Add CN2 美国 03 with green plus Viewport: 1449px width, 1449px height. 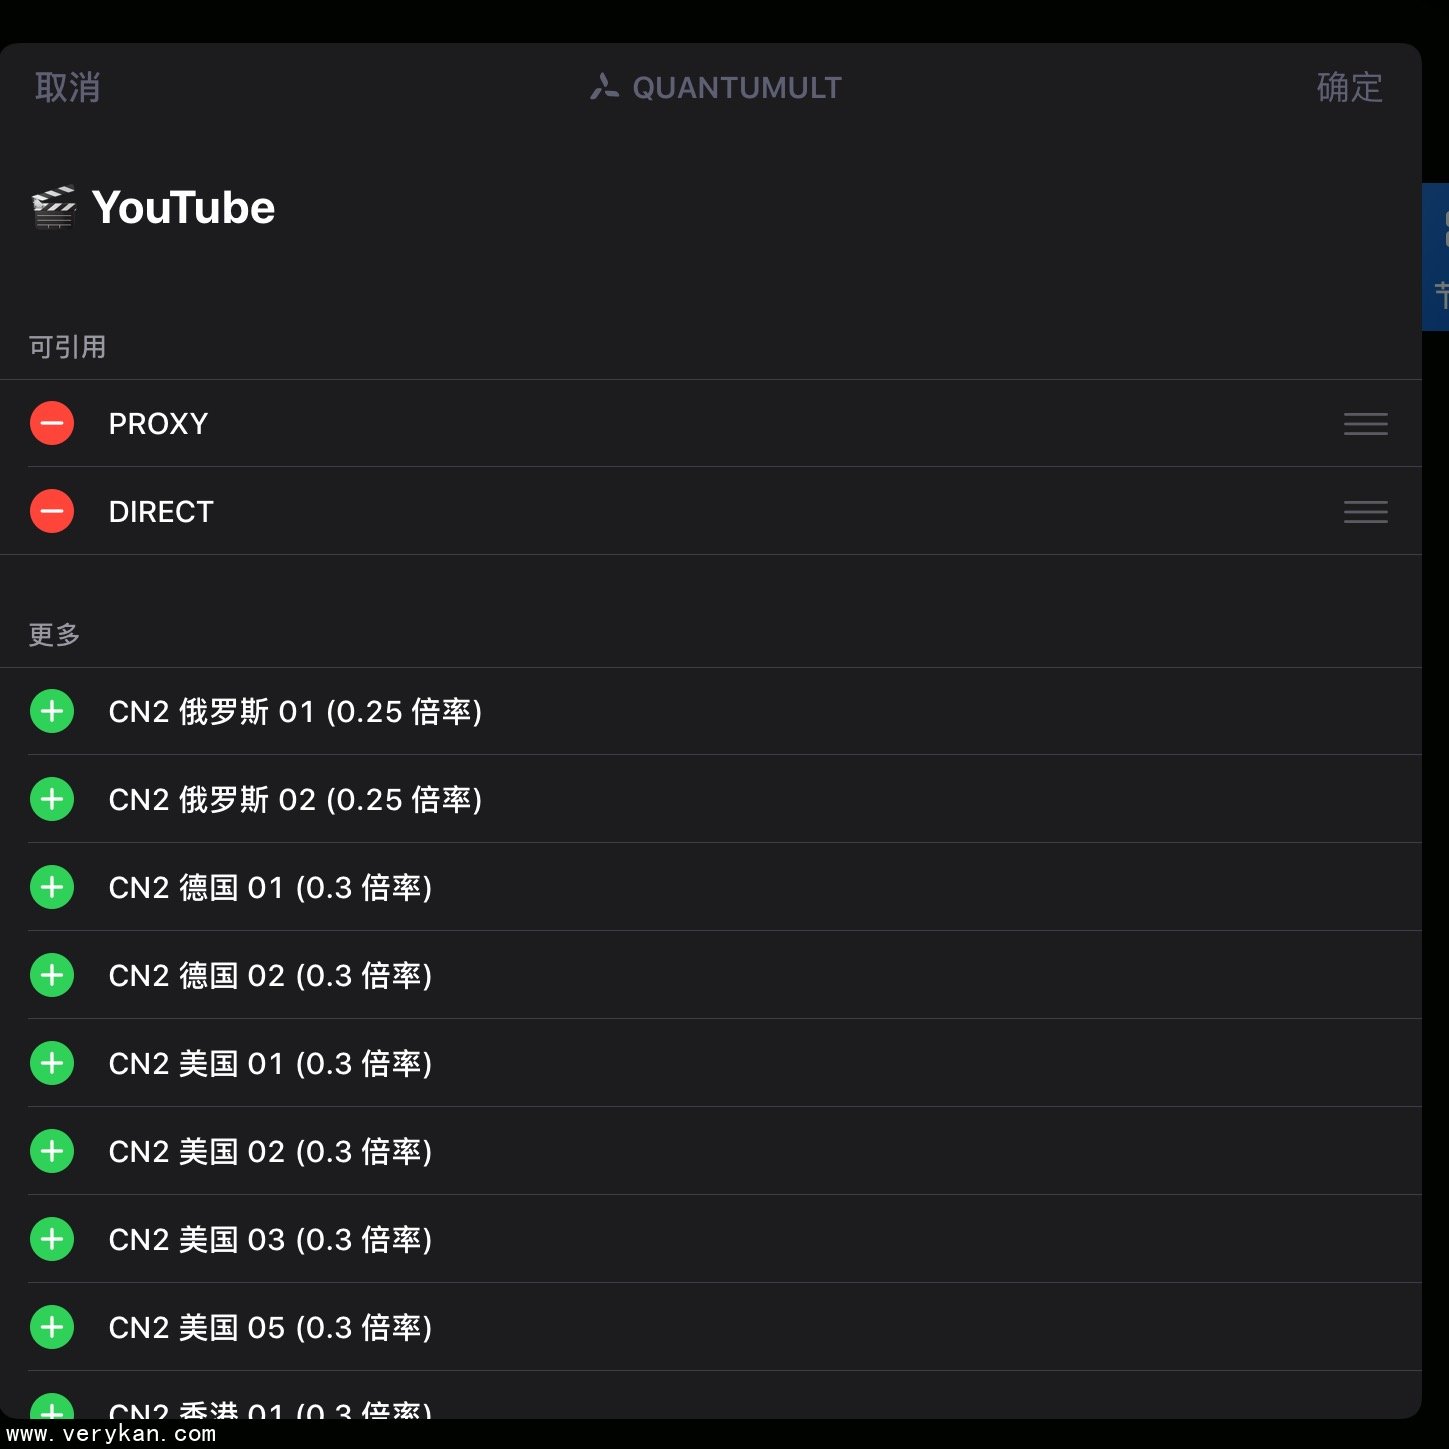[52, 1240]
